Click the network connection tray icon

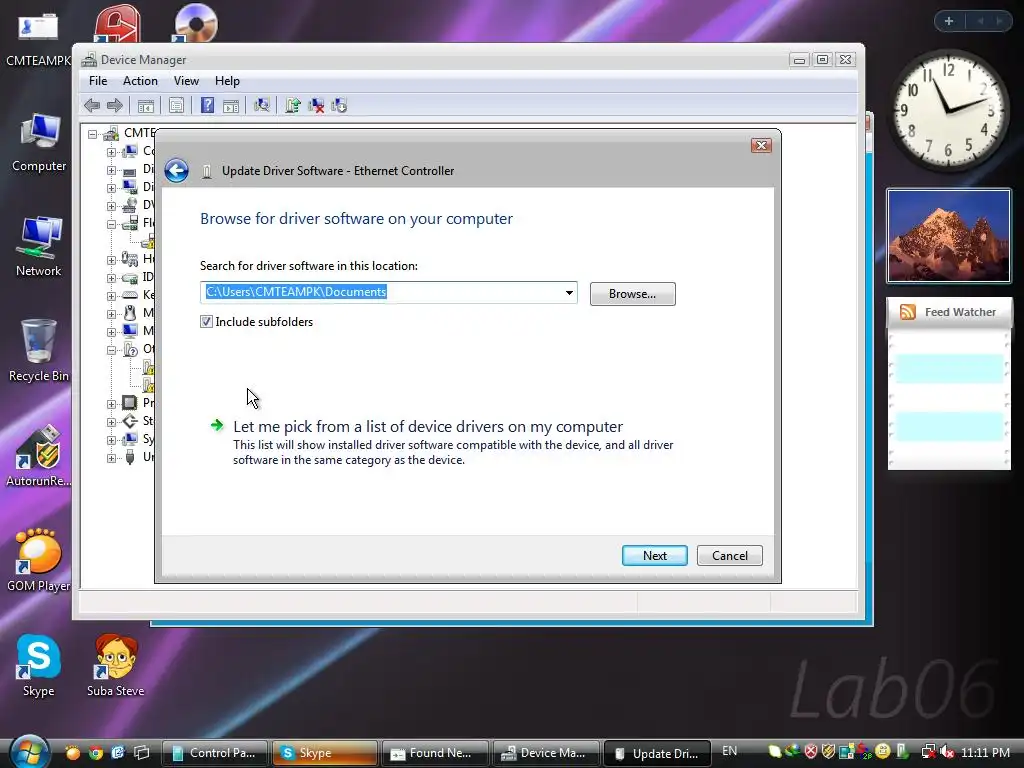pyautogui.click(x=928, y=752)
